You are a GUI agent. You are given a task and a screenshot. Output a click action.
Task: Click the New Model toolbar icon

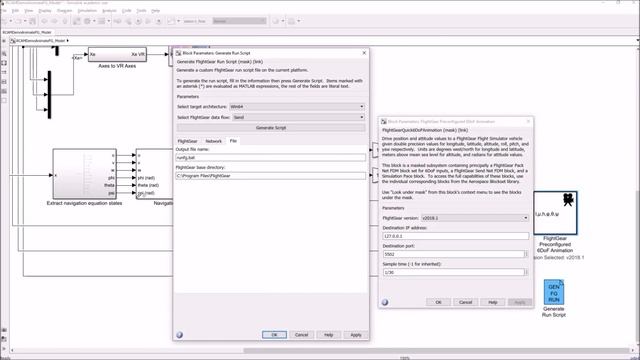[5, 21]
